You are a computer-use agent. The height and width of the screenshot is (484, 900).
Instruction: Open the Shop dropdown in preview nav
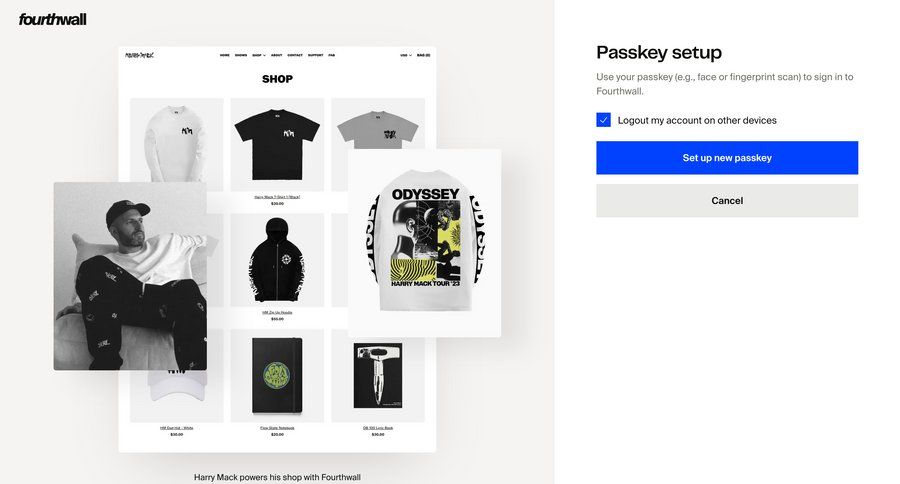coord(259,55)
